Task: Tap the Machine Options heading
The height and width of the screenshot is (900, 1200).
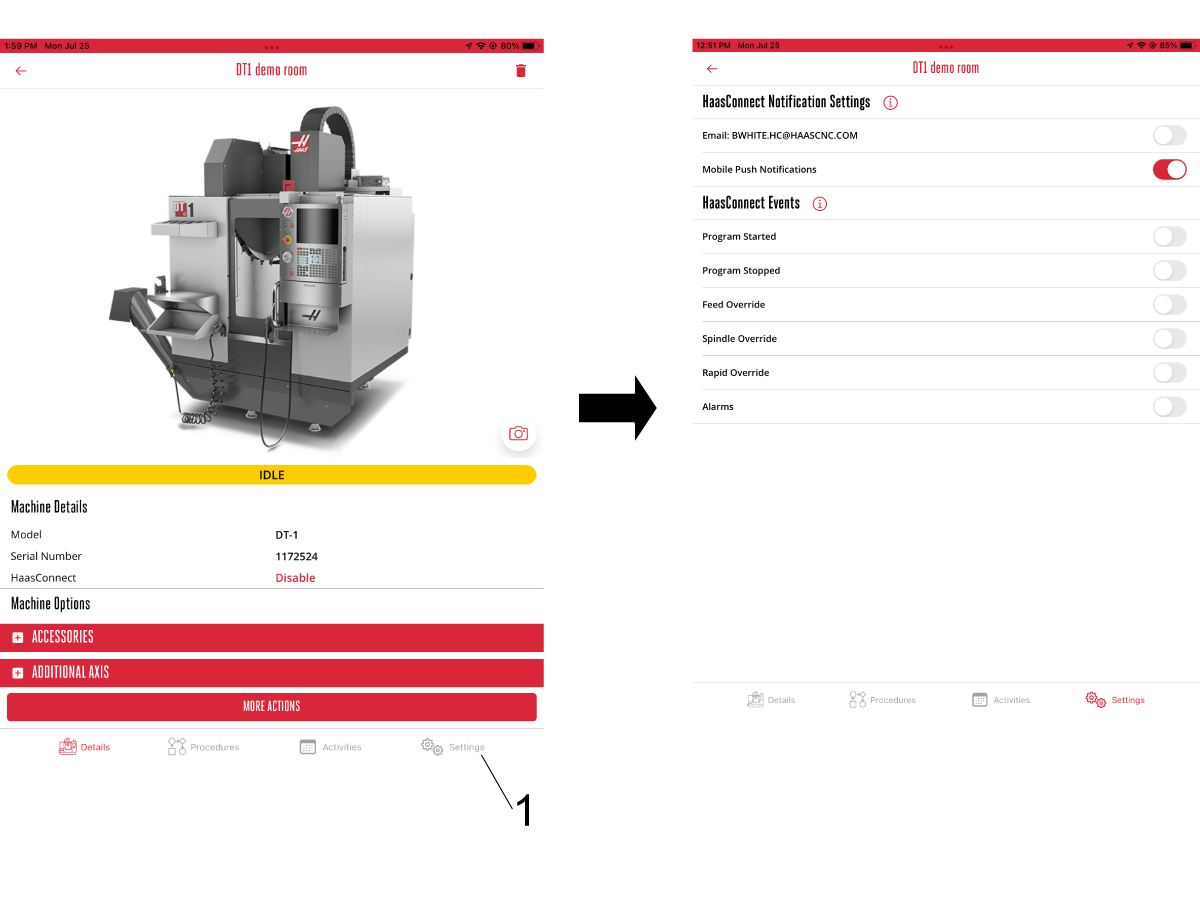Action: tap(50, 604)
